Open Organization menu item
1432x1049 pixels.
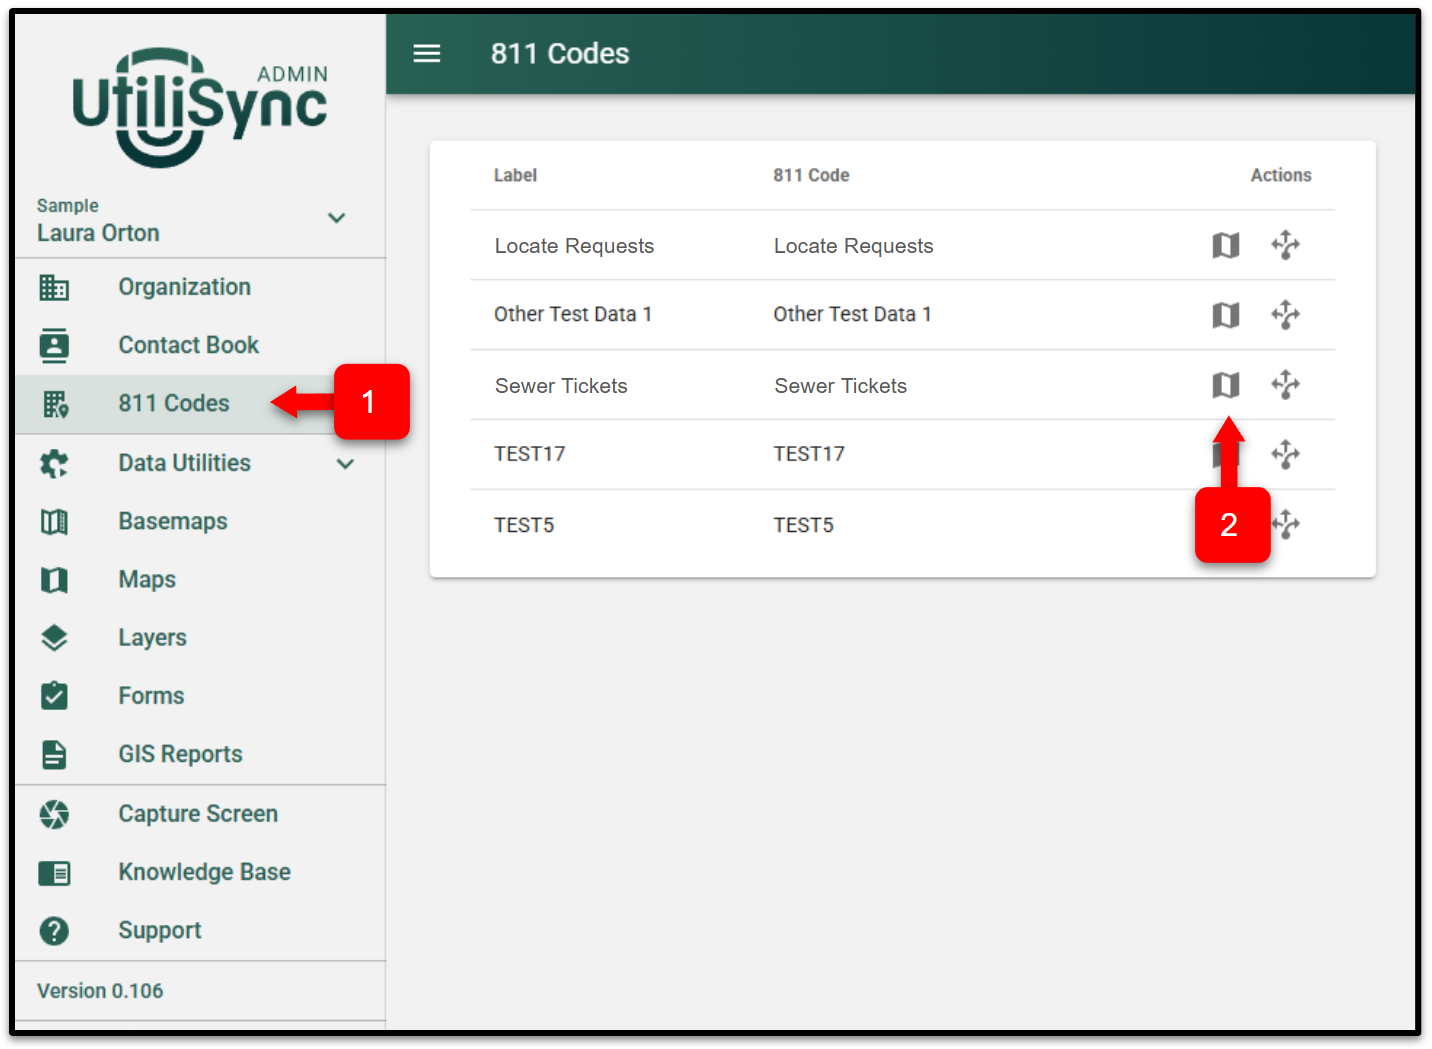pos(185,288)
